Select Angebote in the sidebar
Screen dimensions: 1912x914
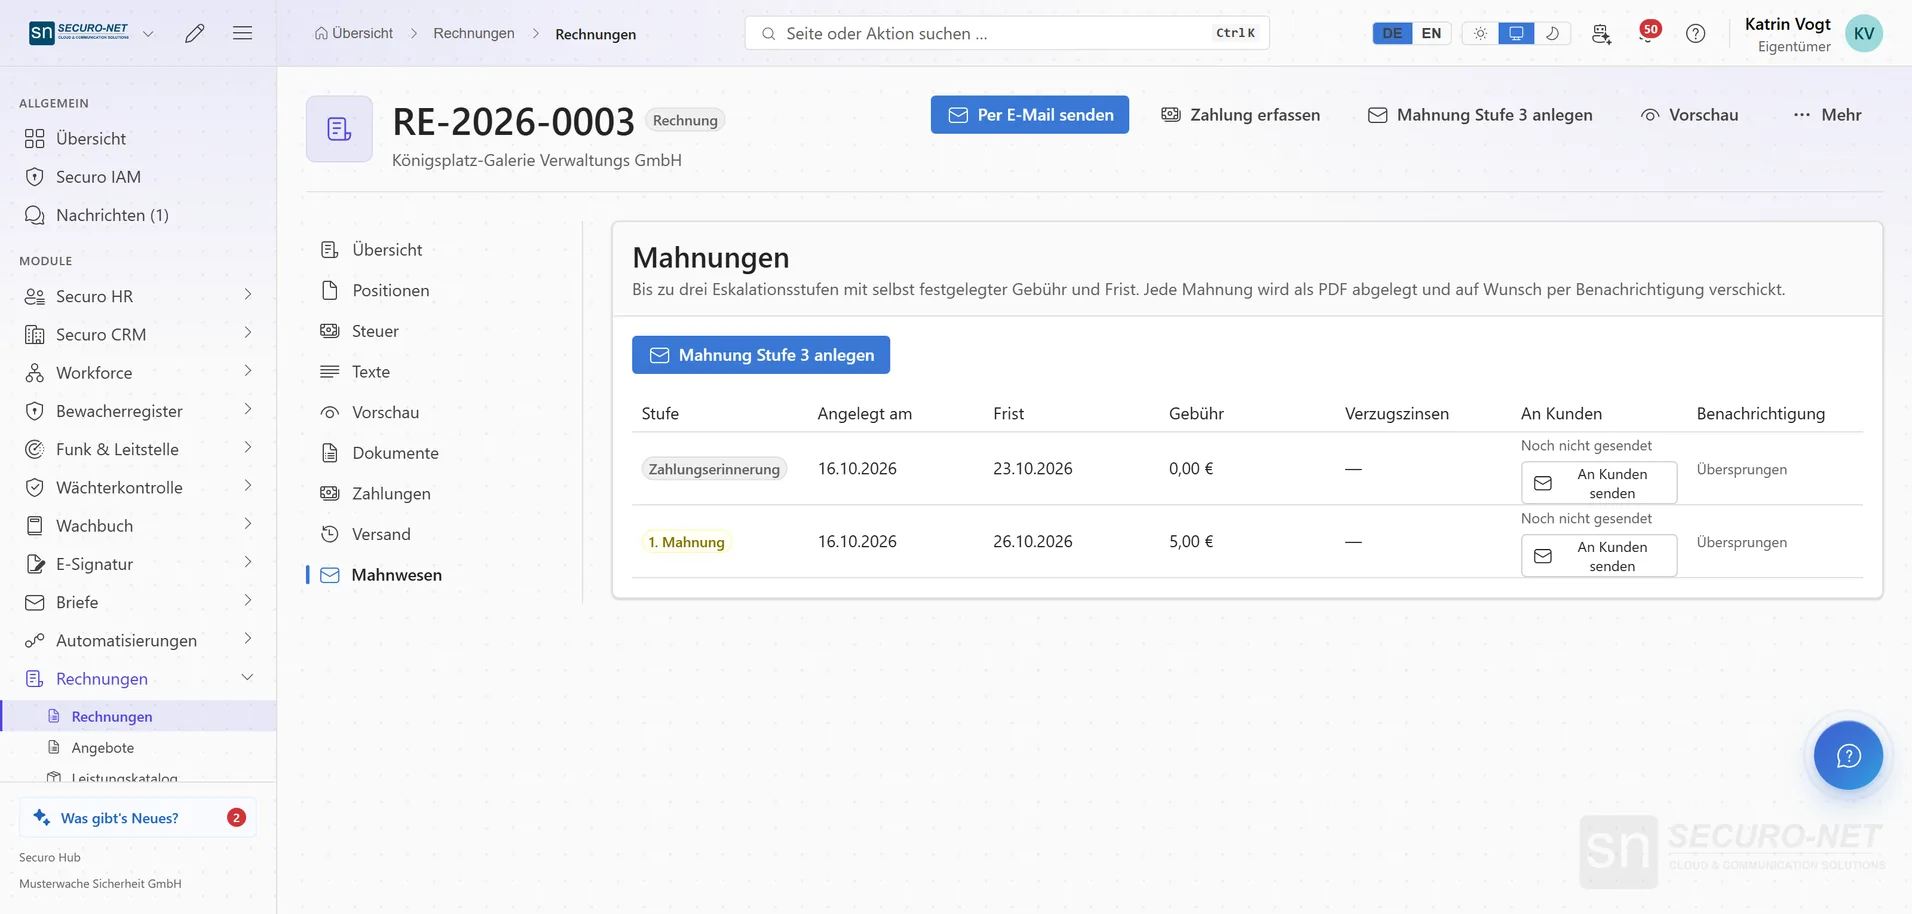pos(103,747)
